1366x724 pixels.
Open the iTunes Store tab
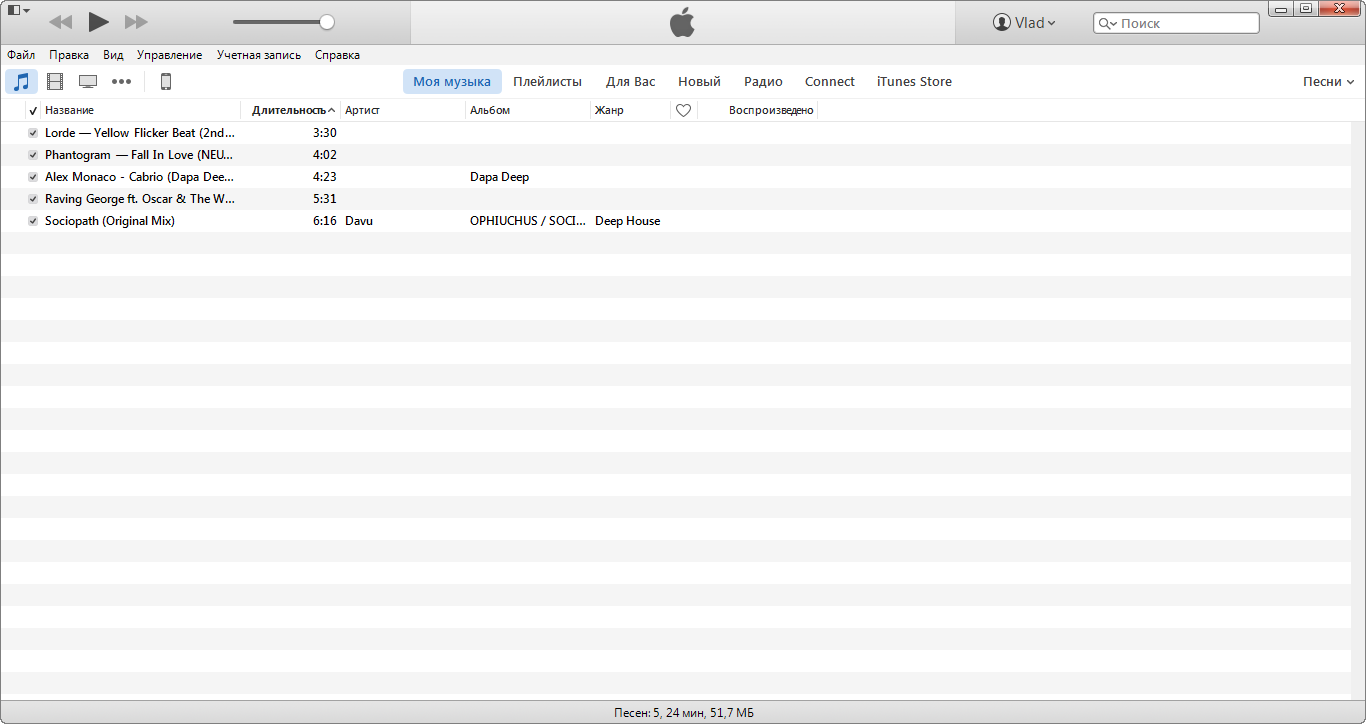click(914, 82)
